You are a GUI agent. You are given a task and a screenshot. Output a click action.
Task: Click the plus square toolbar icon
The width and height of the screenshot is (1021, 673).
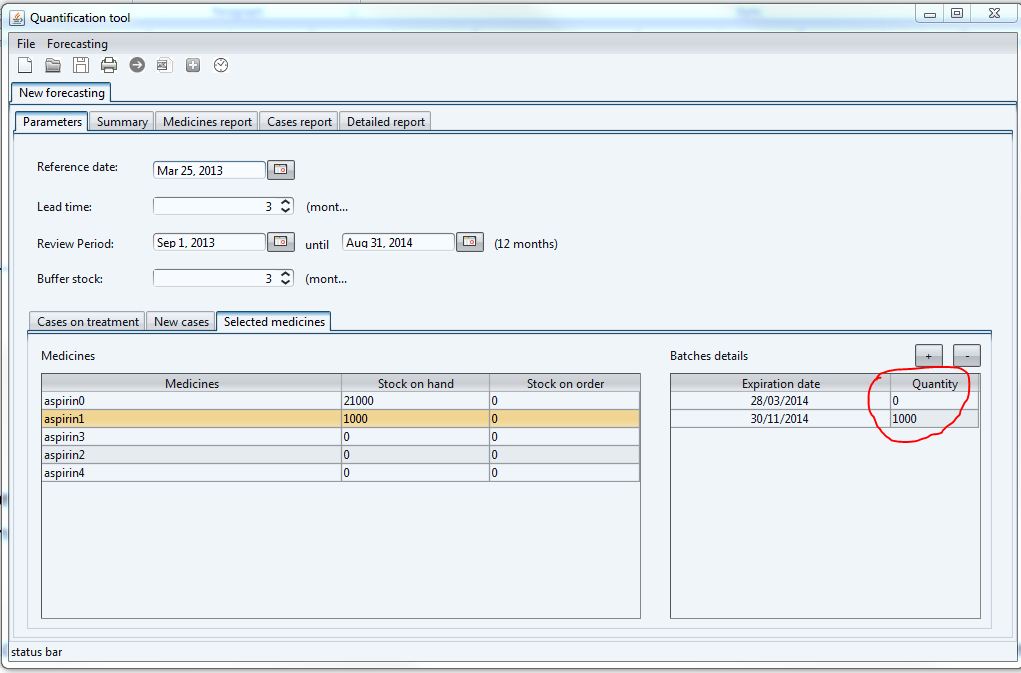[193, 65]
